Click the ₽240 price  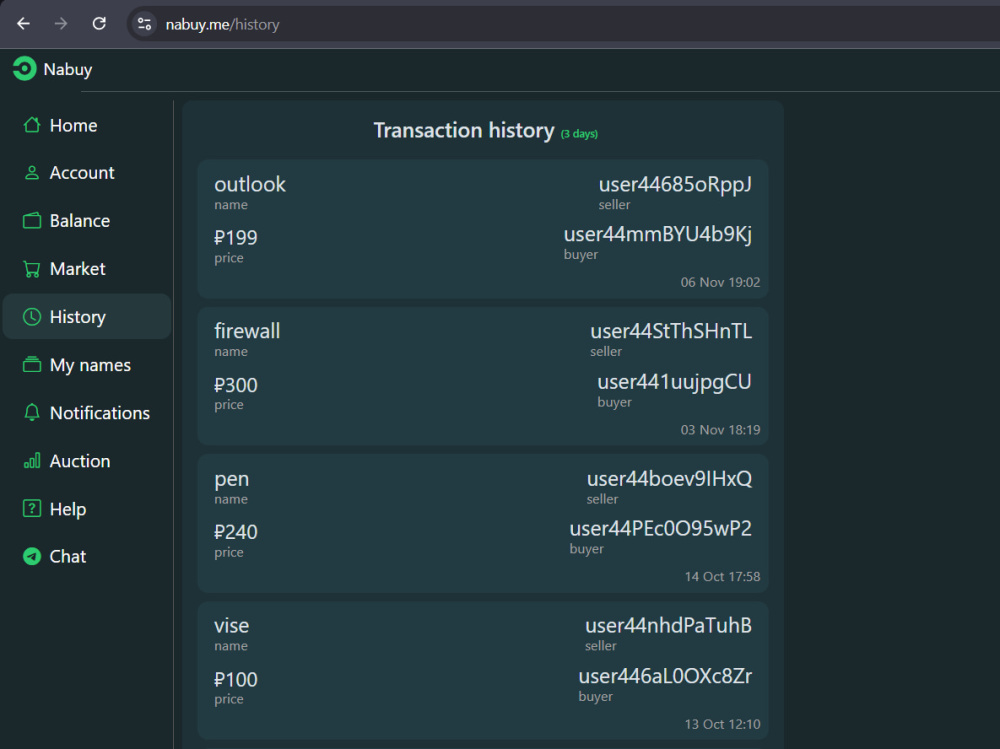click(236, 532)
